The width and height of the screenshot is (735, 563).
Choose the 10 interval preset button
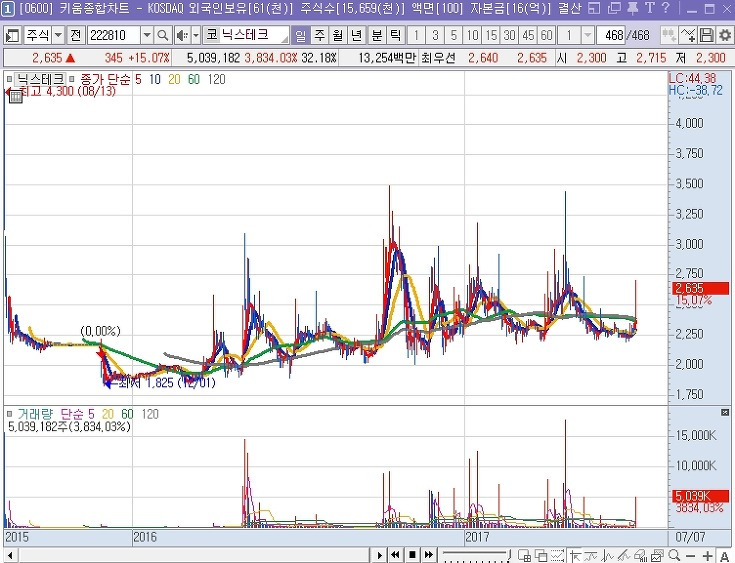(x=472, y=35)
